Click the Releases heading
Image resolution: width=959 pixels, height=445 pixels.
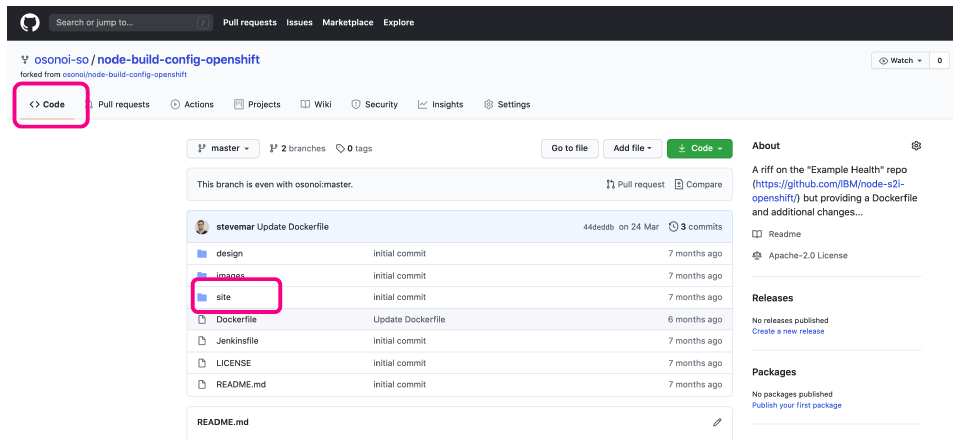point(772,298)
